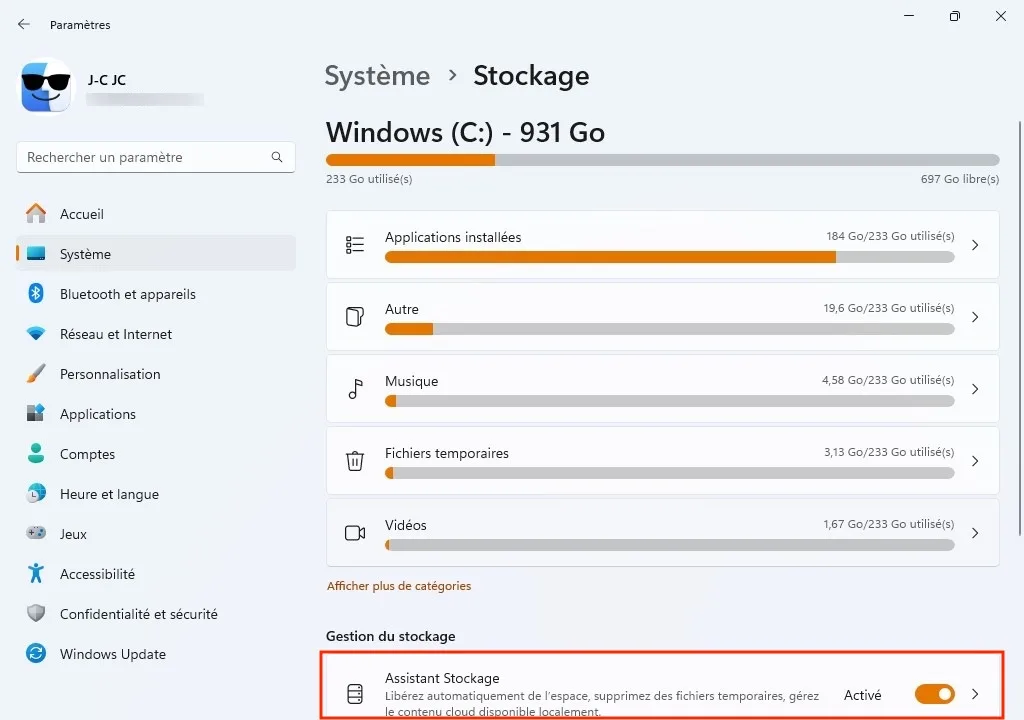Click 697 Go libre(s) text
This screenshot has width=1024, height=720.
tap(959, 179)
